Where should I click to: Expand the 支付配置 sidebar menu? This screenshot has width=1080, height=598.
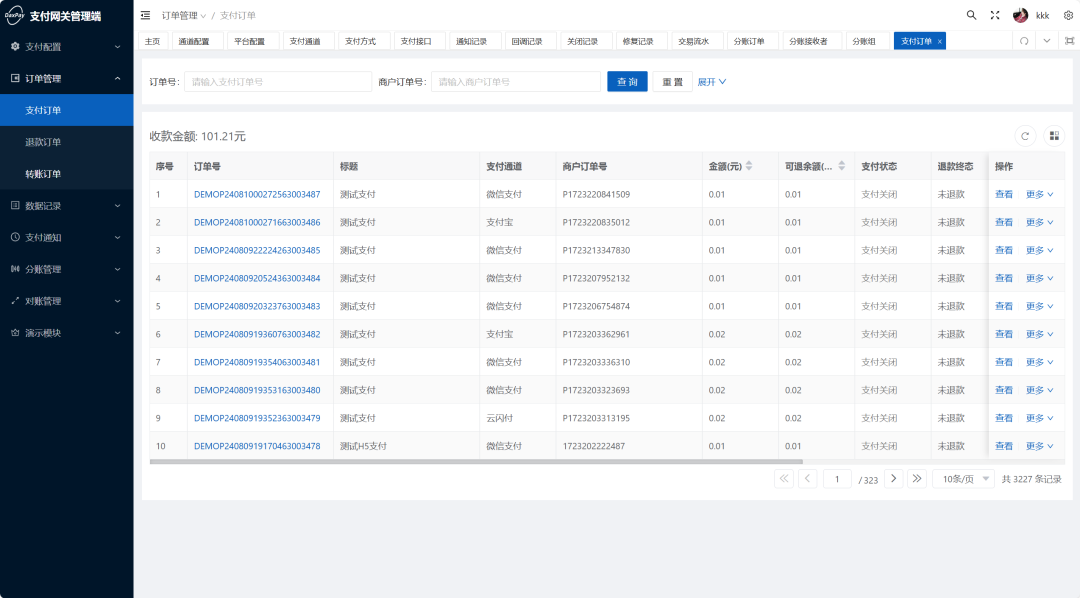[67, 47]
